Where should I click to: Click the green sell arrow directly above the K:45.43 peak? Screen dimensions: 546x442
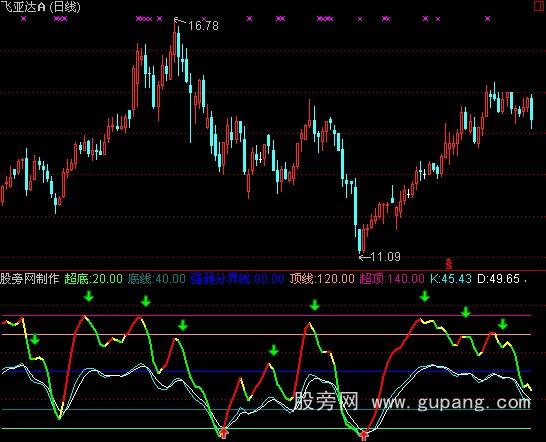(424, 296)
